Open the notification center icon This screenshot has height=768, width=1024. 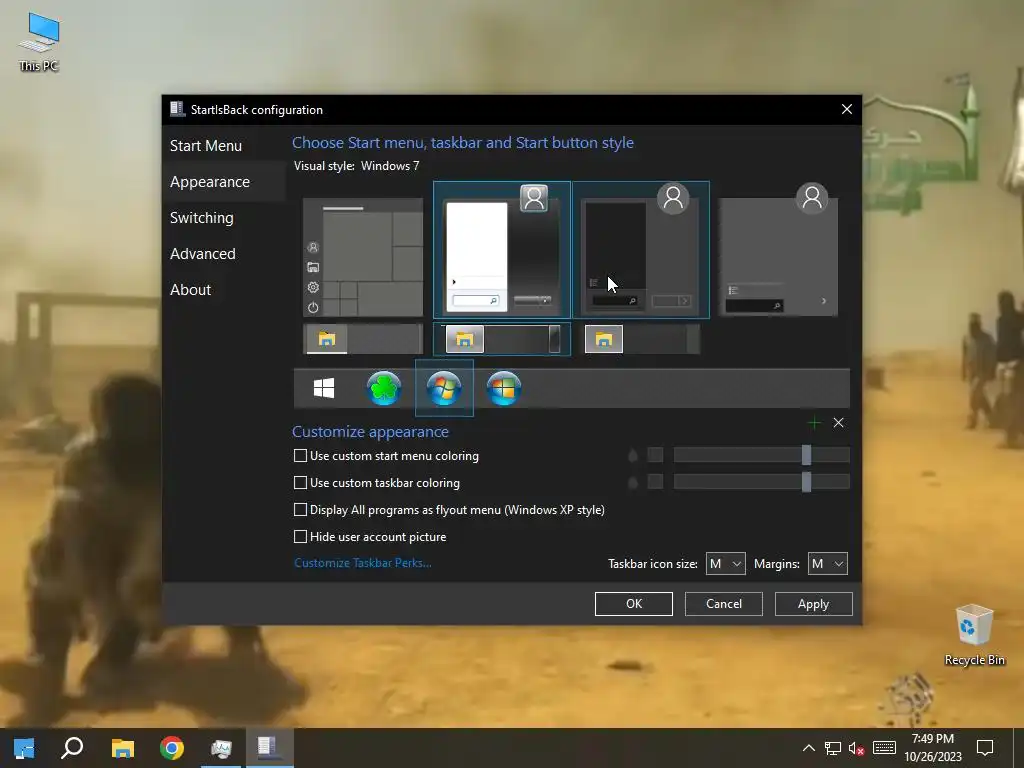[985, 748]
